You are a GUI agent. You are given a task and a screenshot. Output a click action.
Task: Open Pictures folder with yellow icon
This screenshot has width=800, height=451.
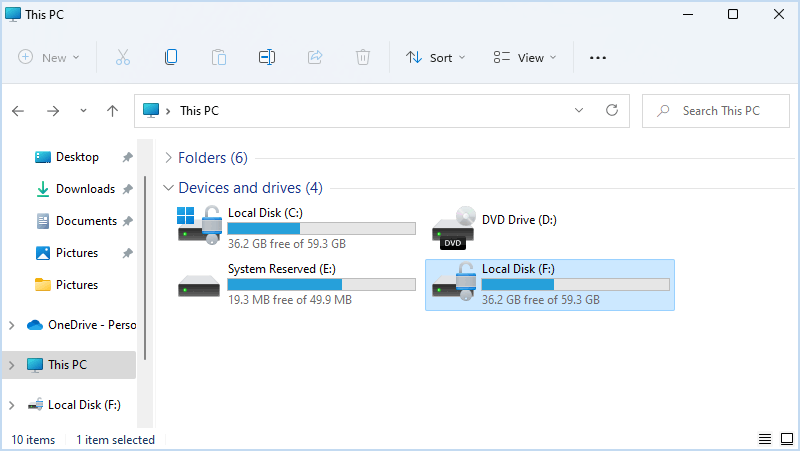pyautogui.click(x=67, y=285)
